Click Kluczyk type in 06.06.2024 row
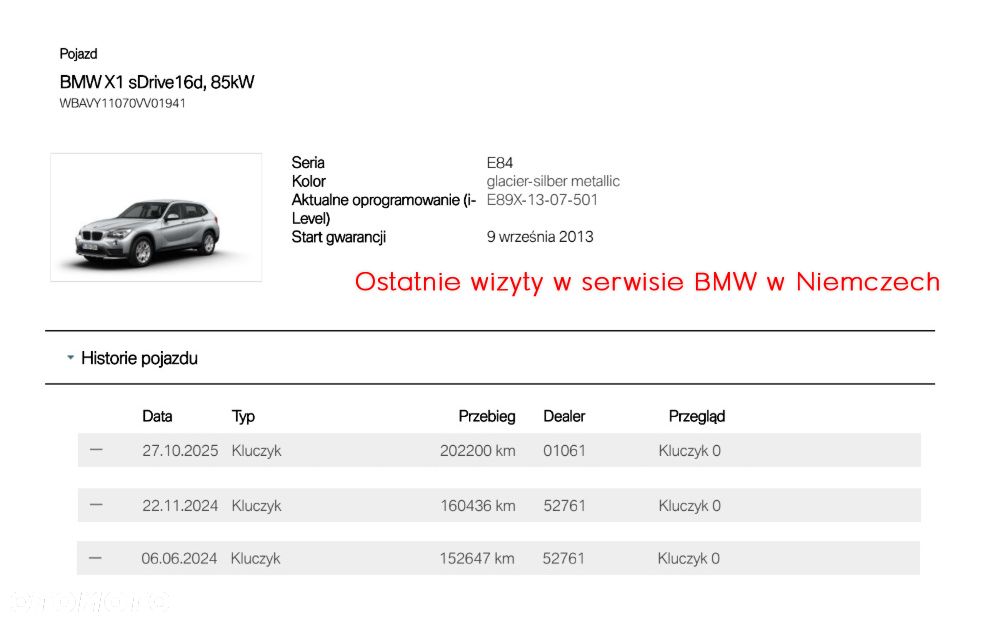 (255, 558)
